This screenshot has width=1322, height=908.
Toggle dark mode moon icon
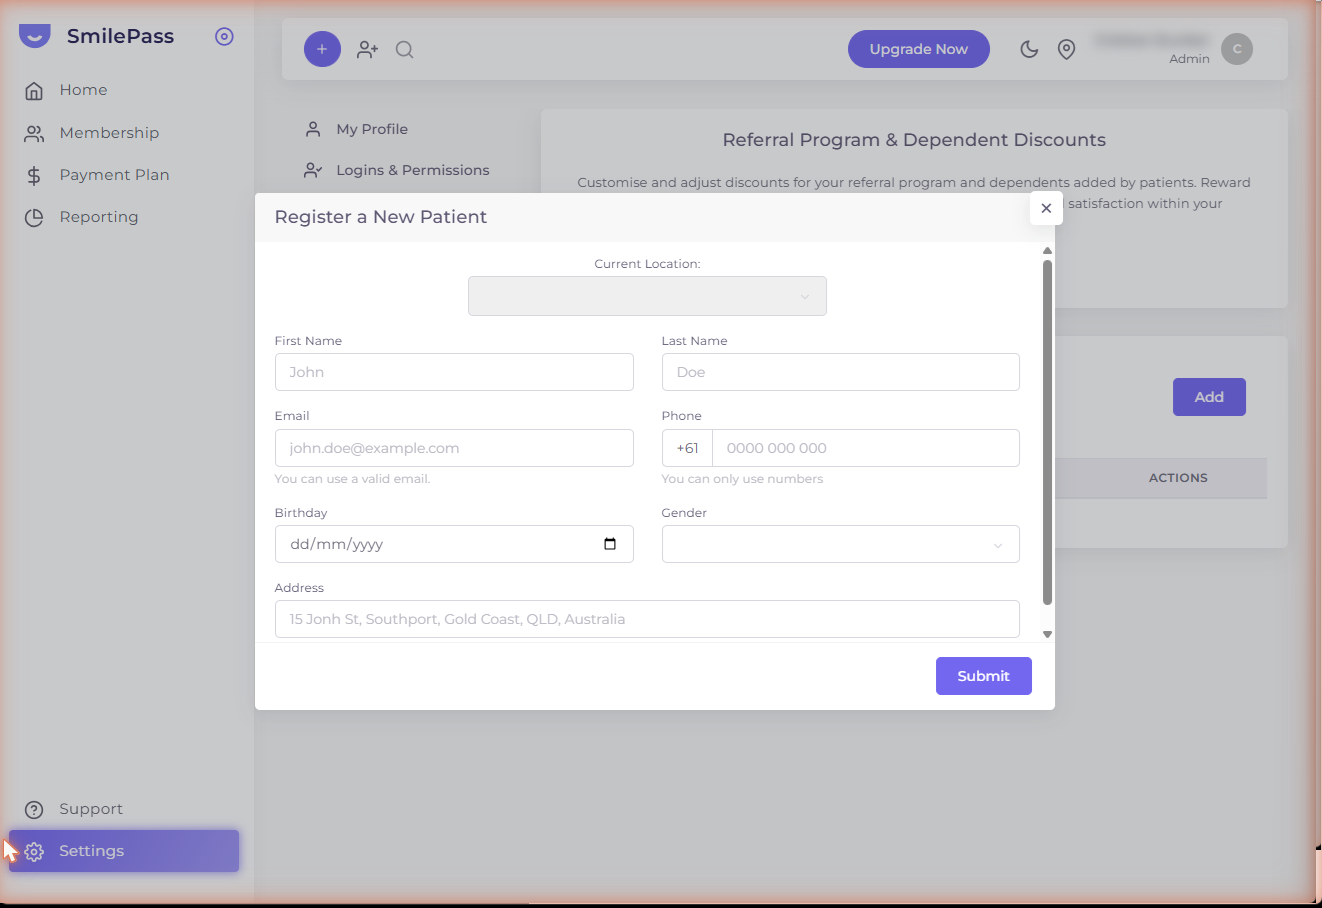(1029, 49)
